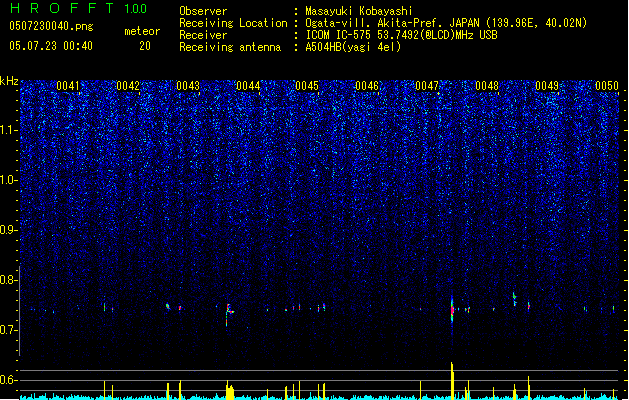Click the 0.7 frequency axis label

[9, 330]
